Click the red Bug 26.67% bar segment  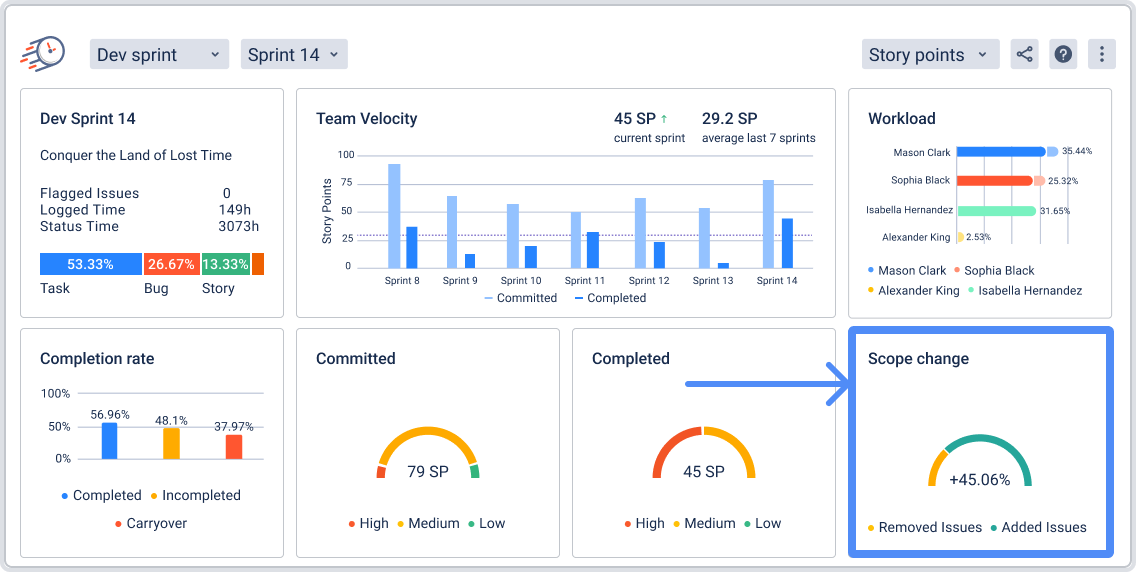(171, 264)
